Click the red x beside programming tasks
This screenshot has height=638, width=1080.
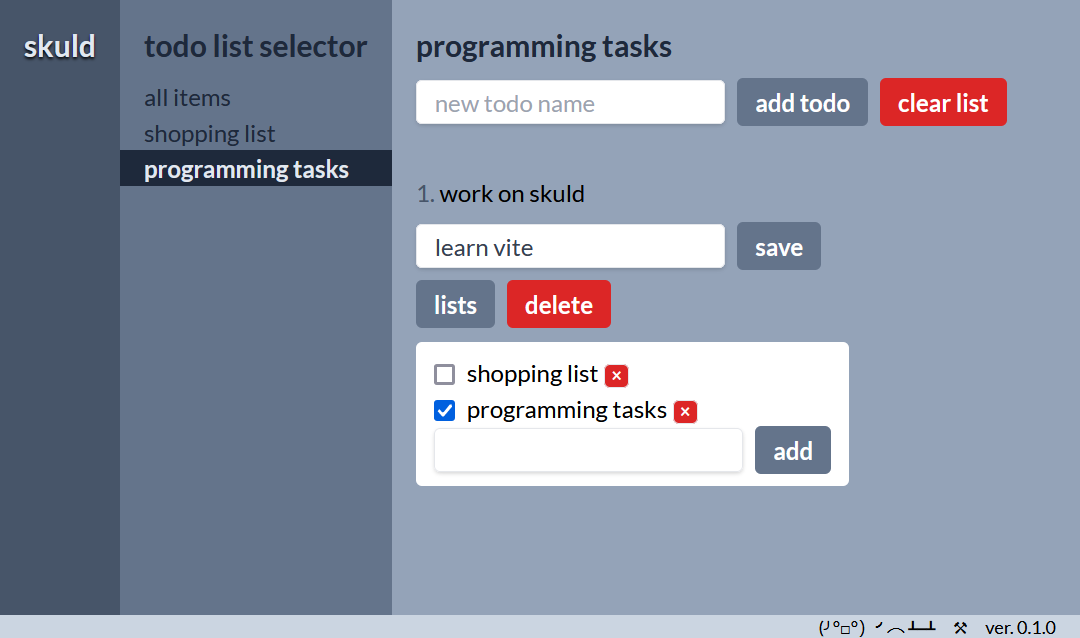685,411
